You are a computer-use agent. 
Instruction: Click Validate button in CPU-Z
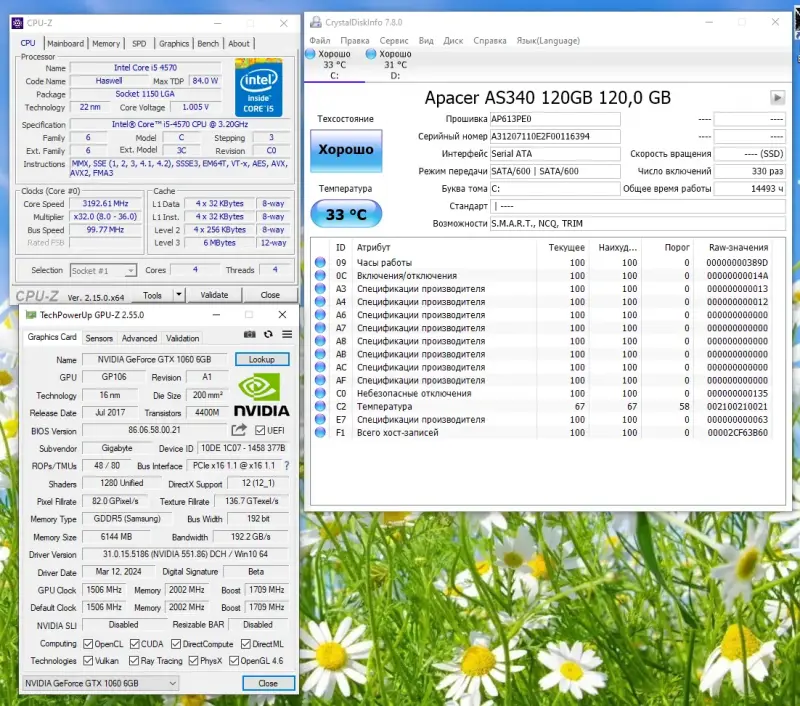pyautogui.click(x=214, y=294)
